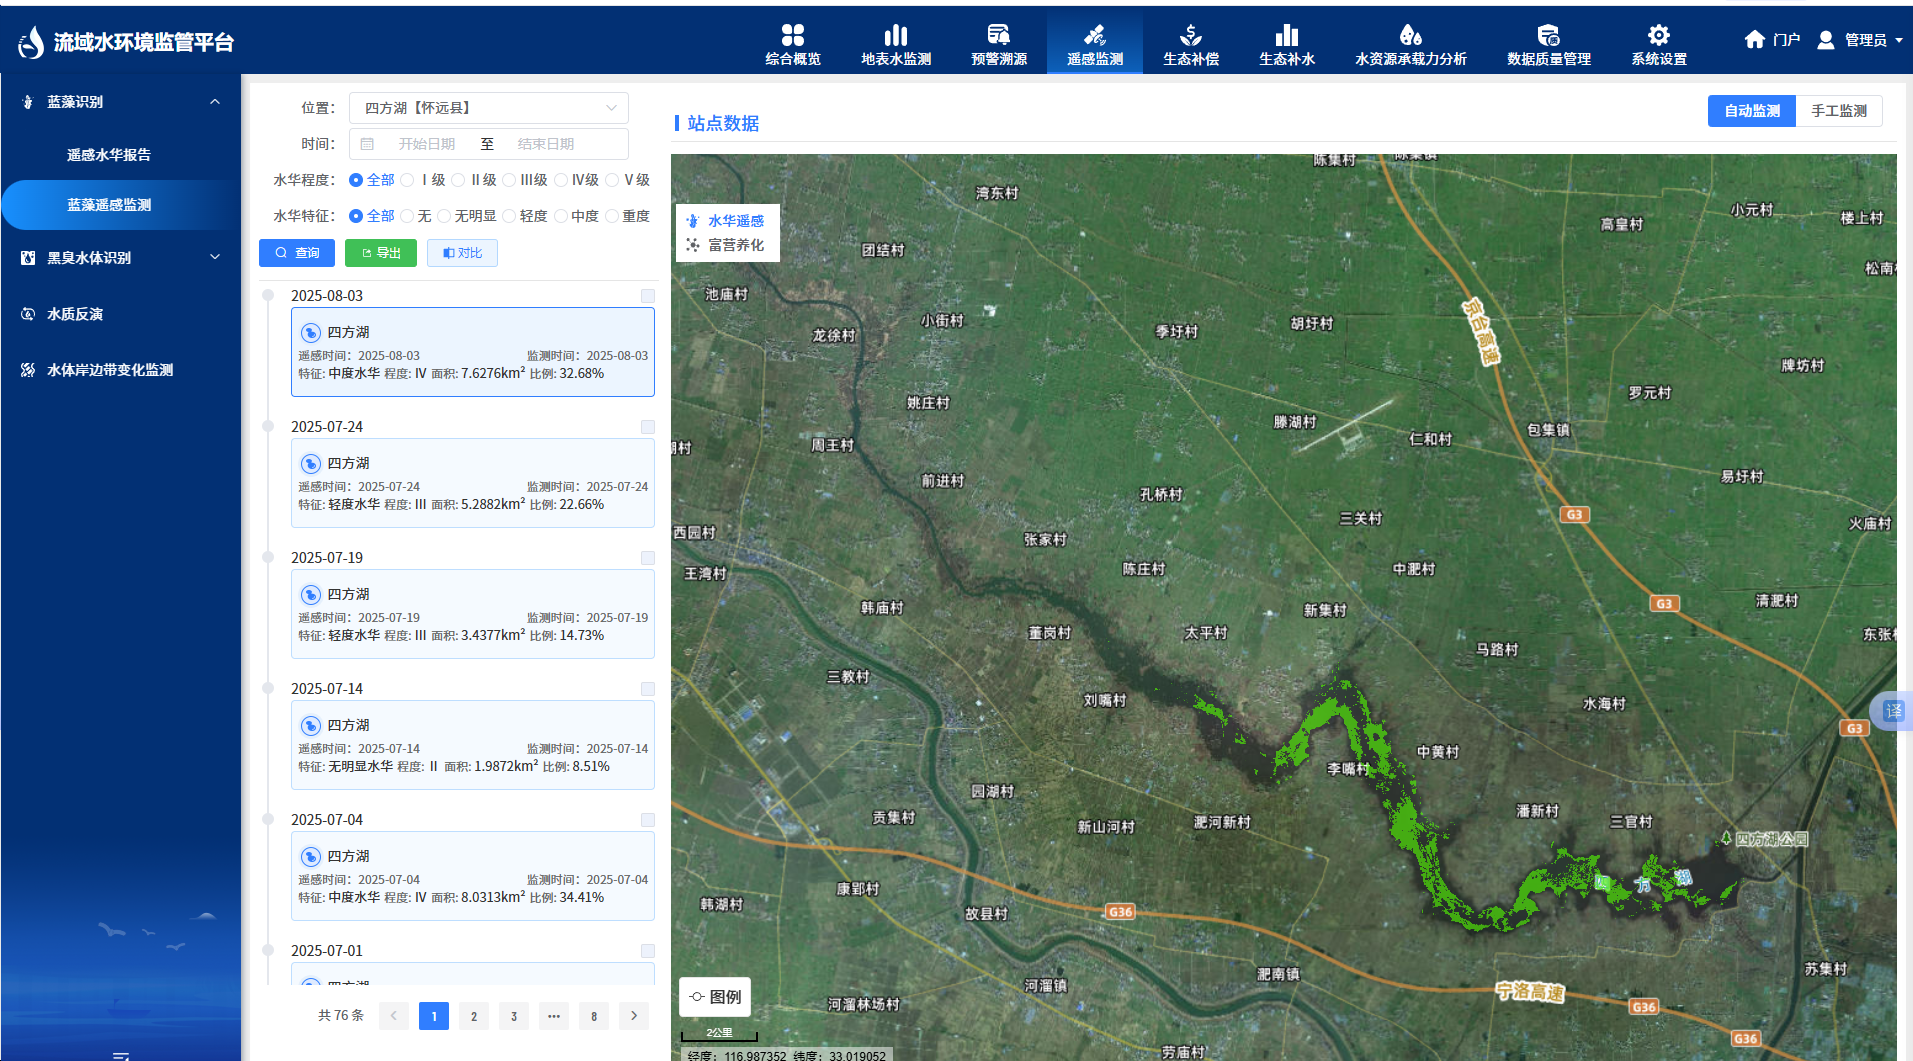Screen dimensions: 1913x1061
Task: Expand the 黑臭水体识别 sidebar menu
Action: click(x=120, y=258)
